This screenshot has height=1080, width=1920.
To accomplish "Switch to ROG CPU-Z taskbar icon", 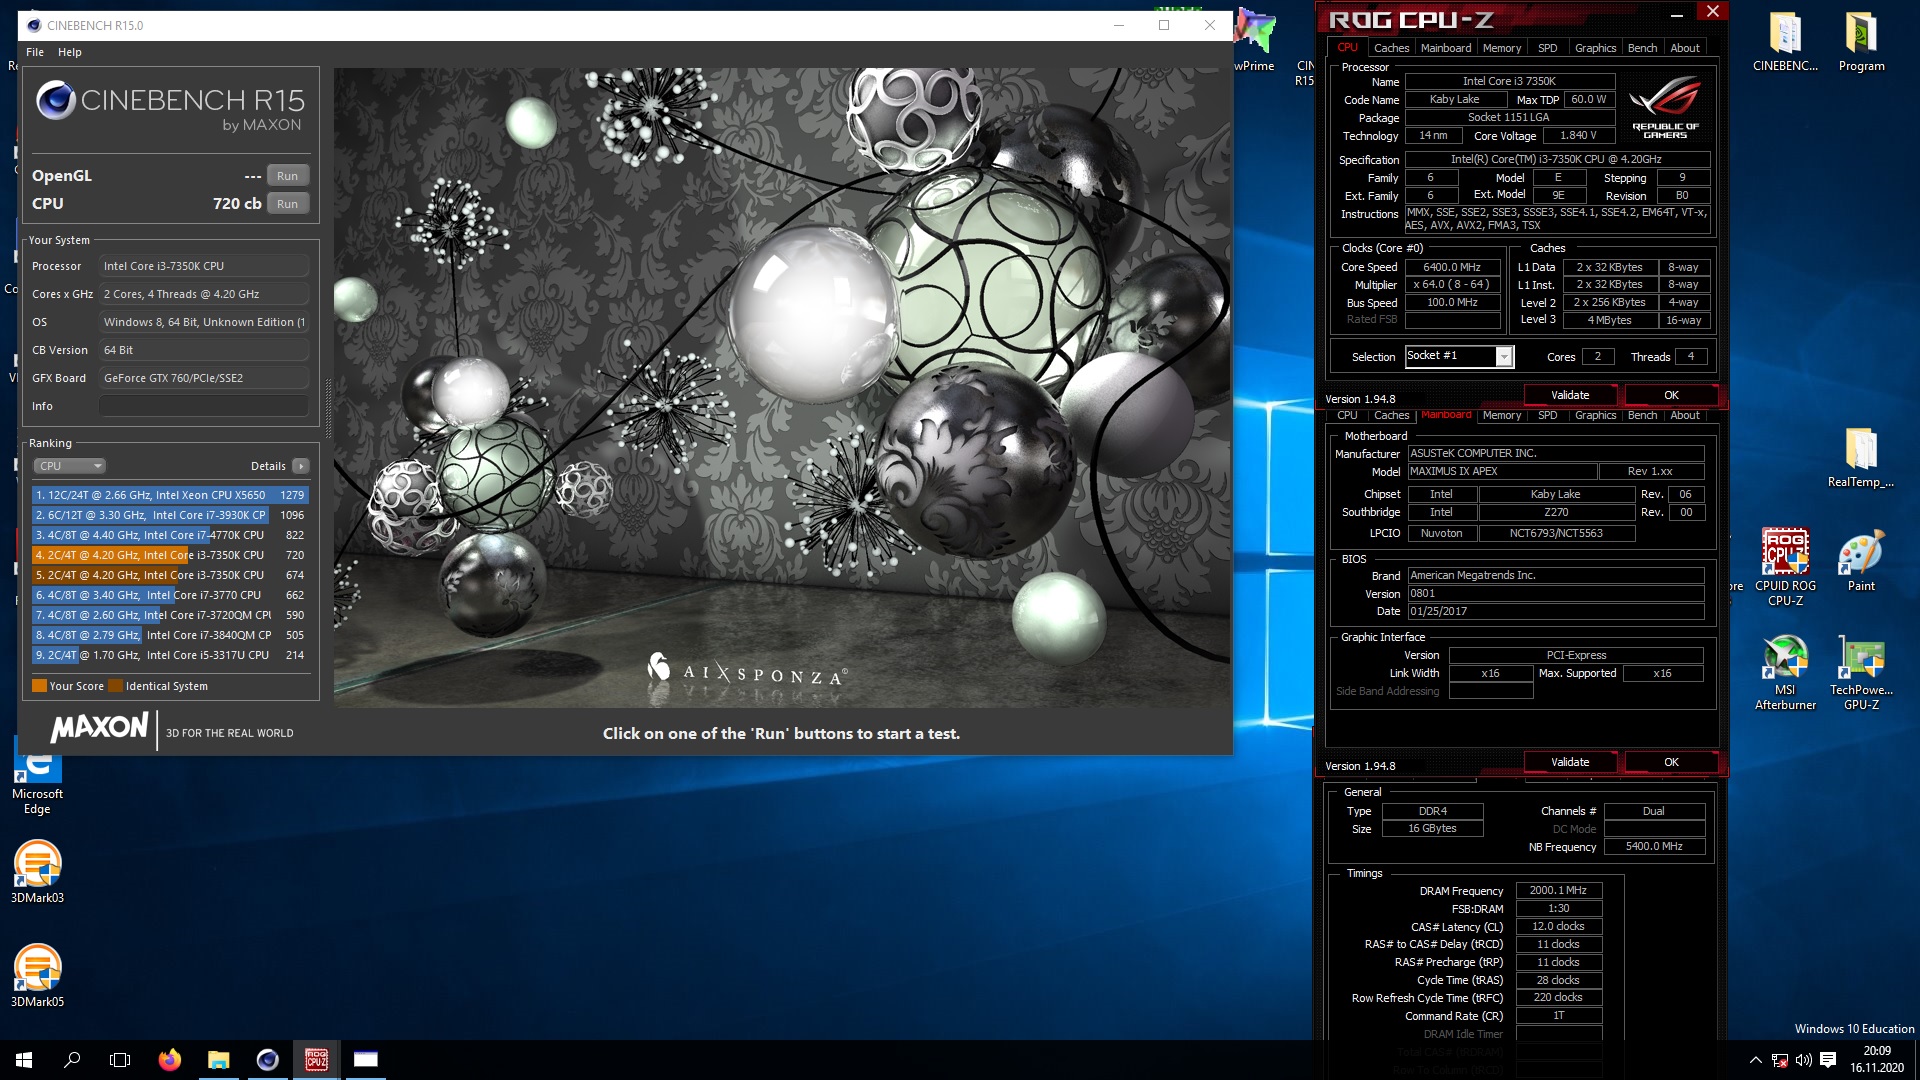I will (x=317, y=1060).
